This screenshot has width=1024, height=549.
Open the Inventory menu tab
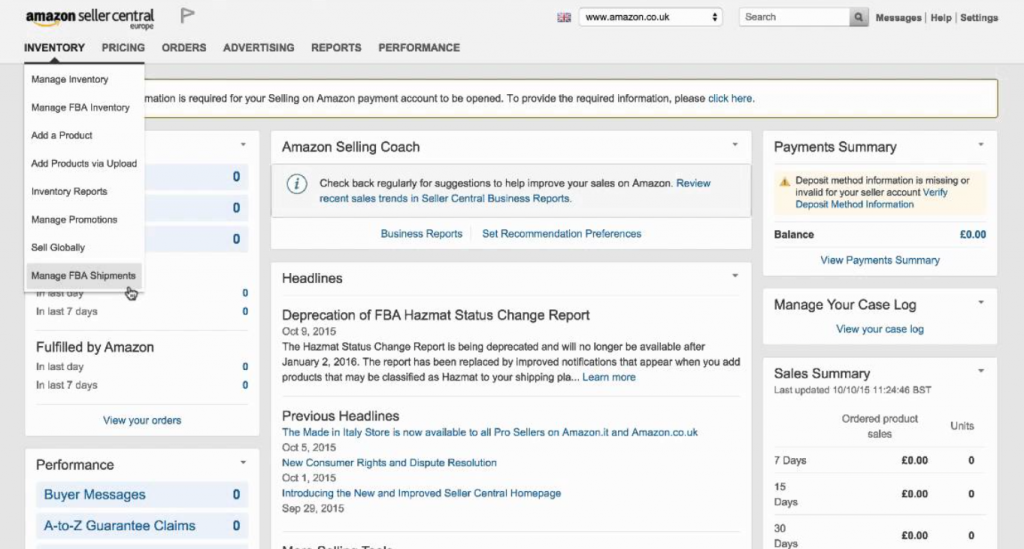pyautogui.click(x=54, y=48)
